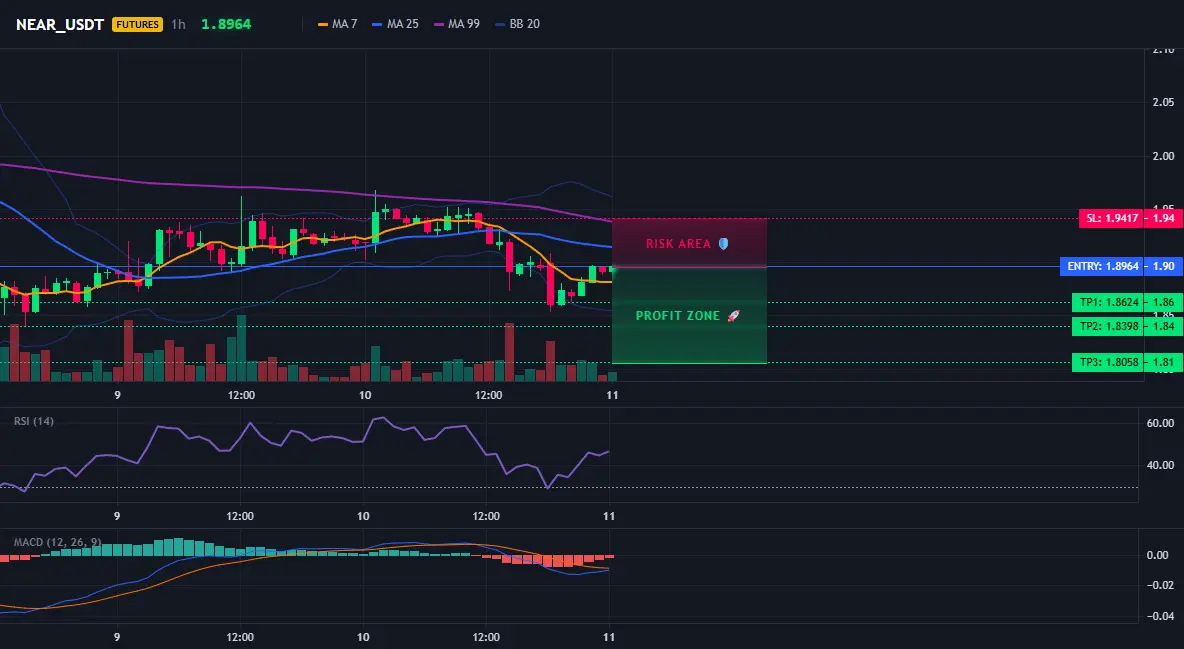This screenshot has width=1184, height=649.
Task: Click the 11 date label under the MACD panel
Action: pyautogui.click(x=609, y=637)
